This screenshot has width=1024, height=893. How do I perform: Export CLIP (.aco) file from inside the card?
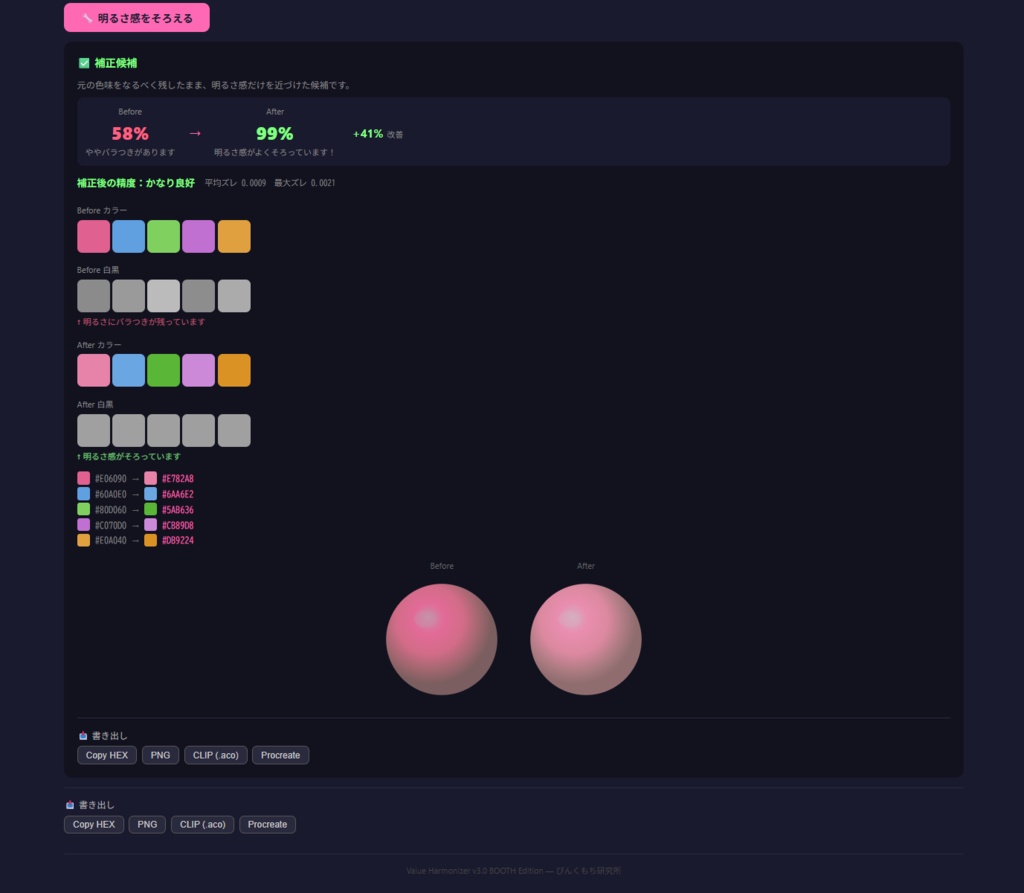216,755
